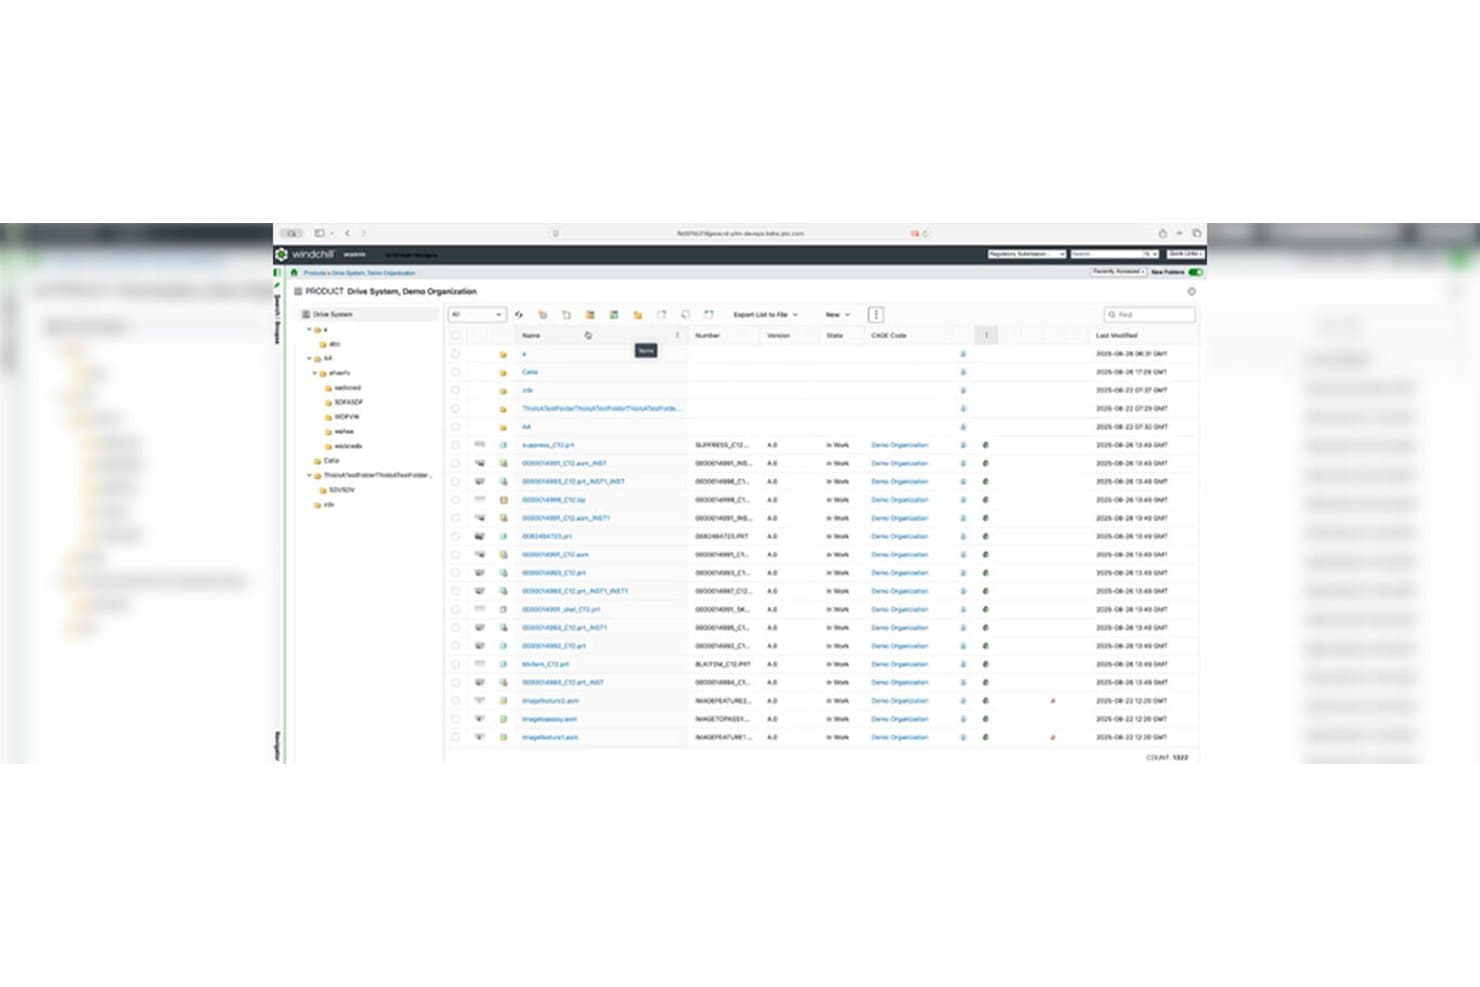This screenshot has height=987, width=1480.
Task: Collapse the ThisIsATestFolder node in the tree
Action: 309,476
